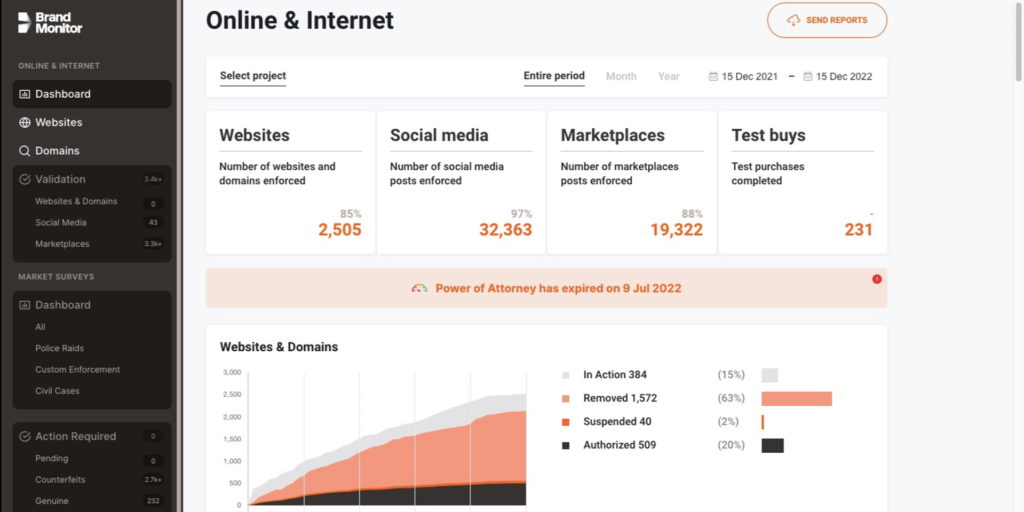This screenshot has width=1024, height=512.
Task: Open the Dashboard under Online & Internet
Action: click(92, 94)
